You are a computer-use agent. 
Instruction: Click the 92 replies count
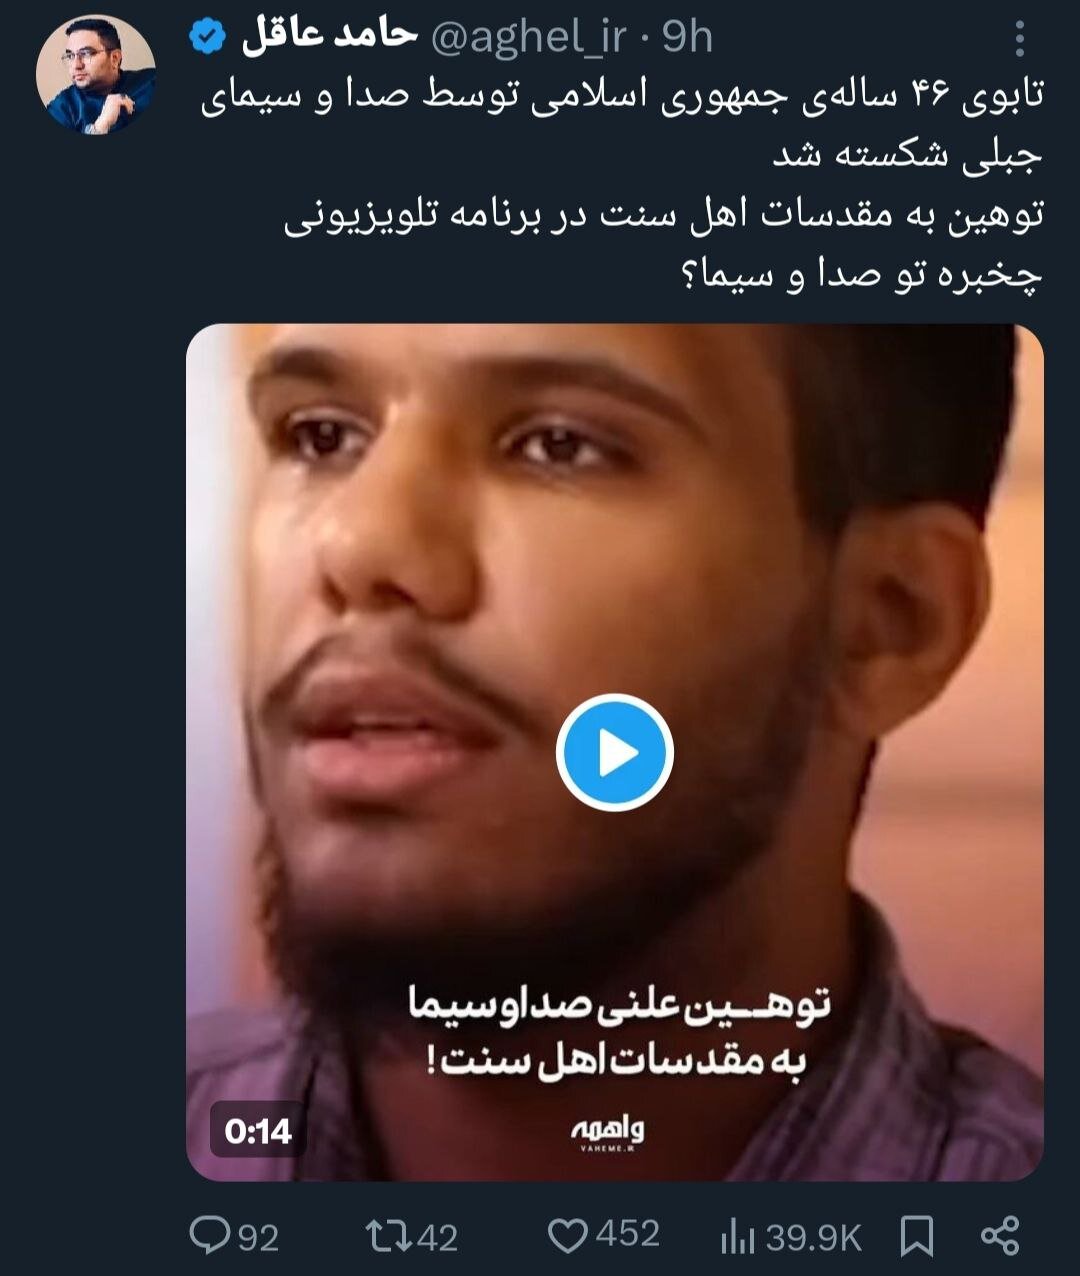pyautogui.click(x=258, y=1238)
